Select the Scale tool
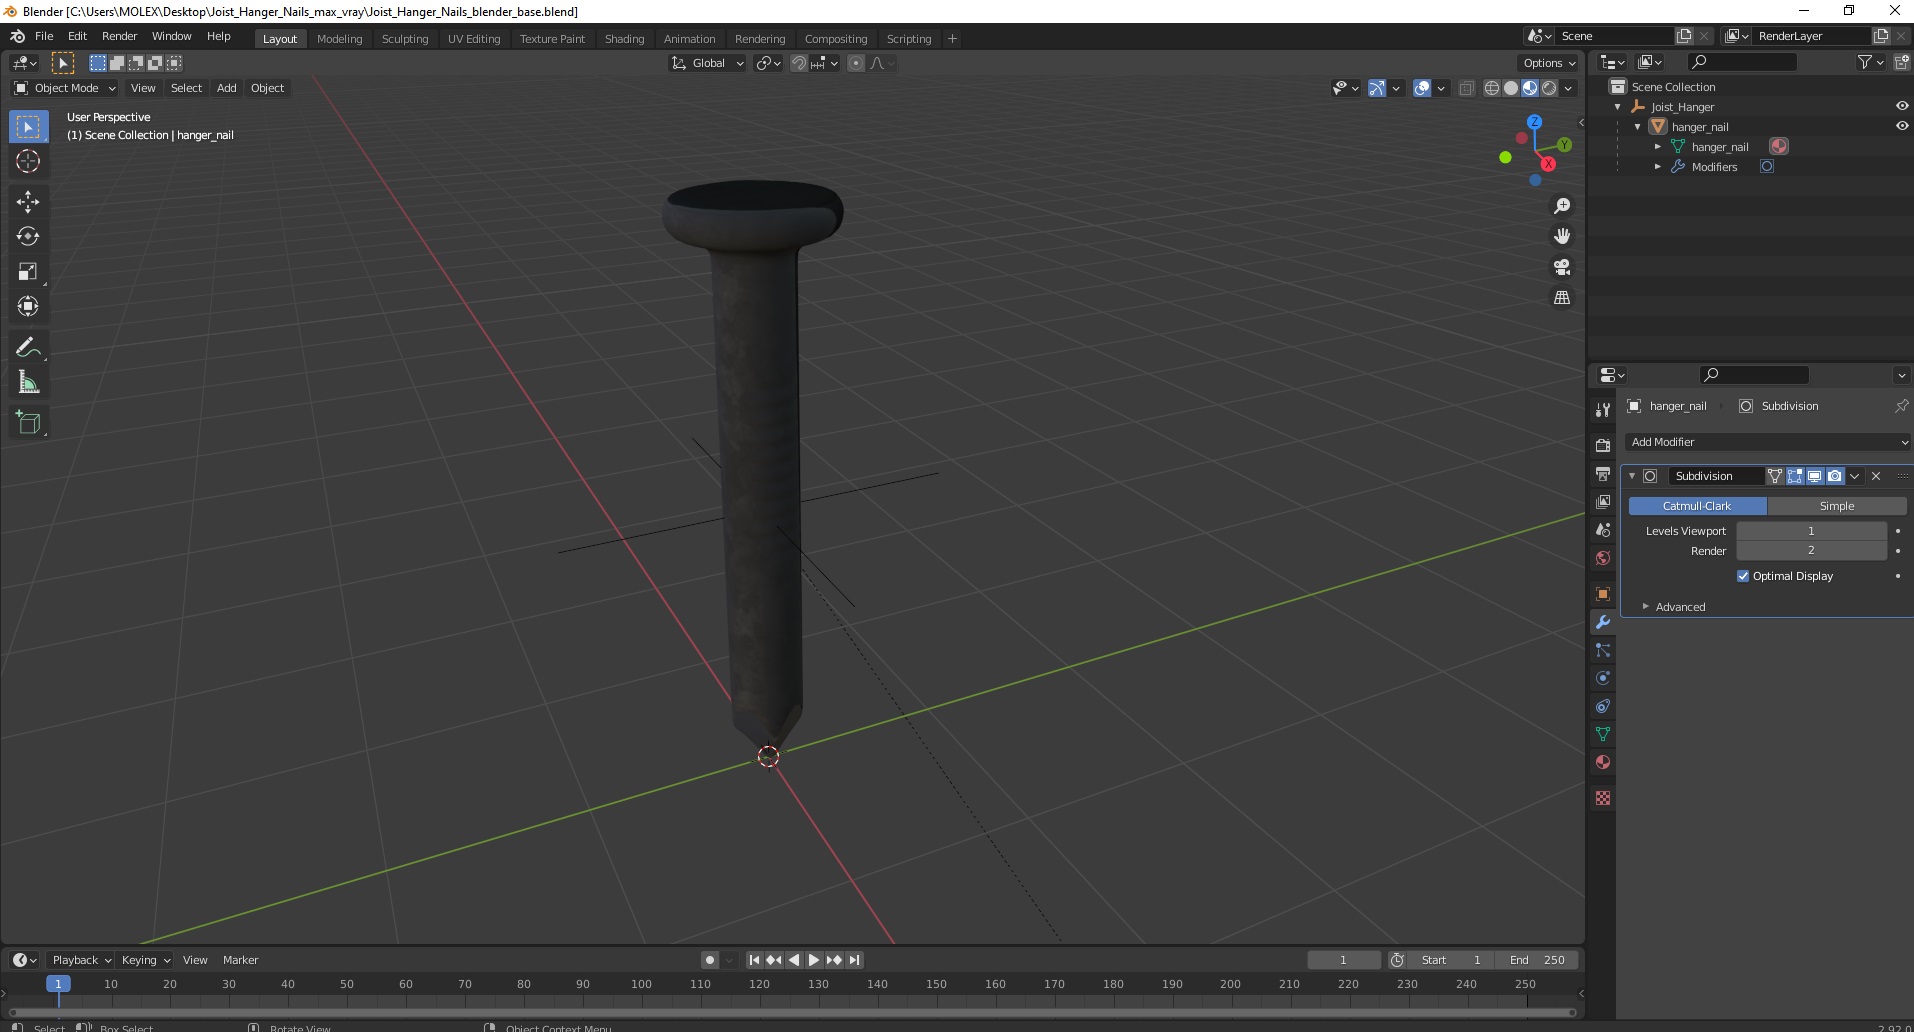 click(x=28, y=271)
